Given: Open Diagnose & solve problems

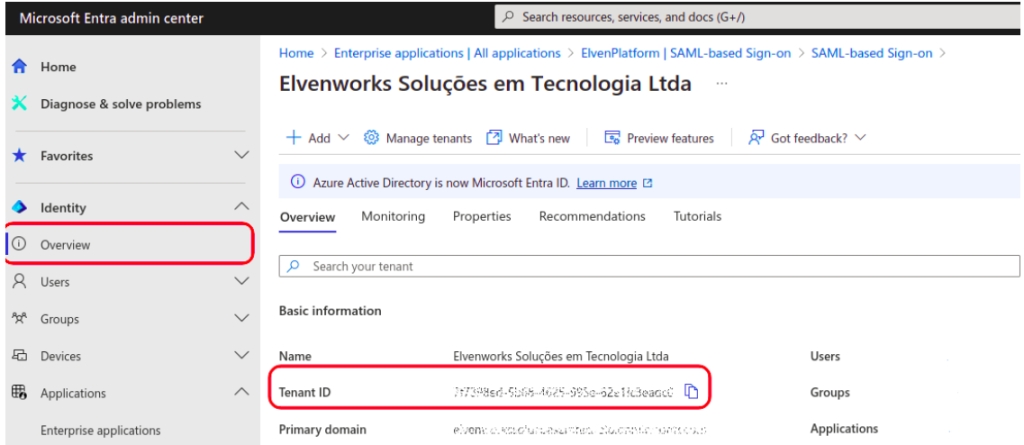Looking at the screenshot, I should coord(120,104).
